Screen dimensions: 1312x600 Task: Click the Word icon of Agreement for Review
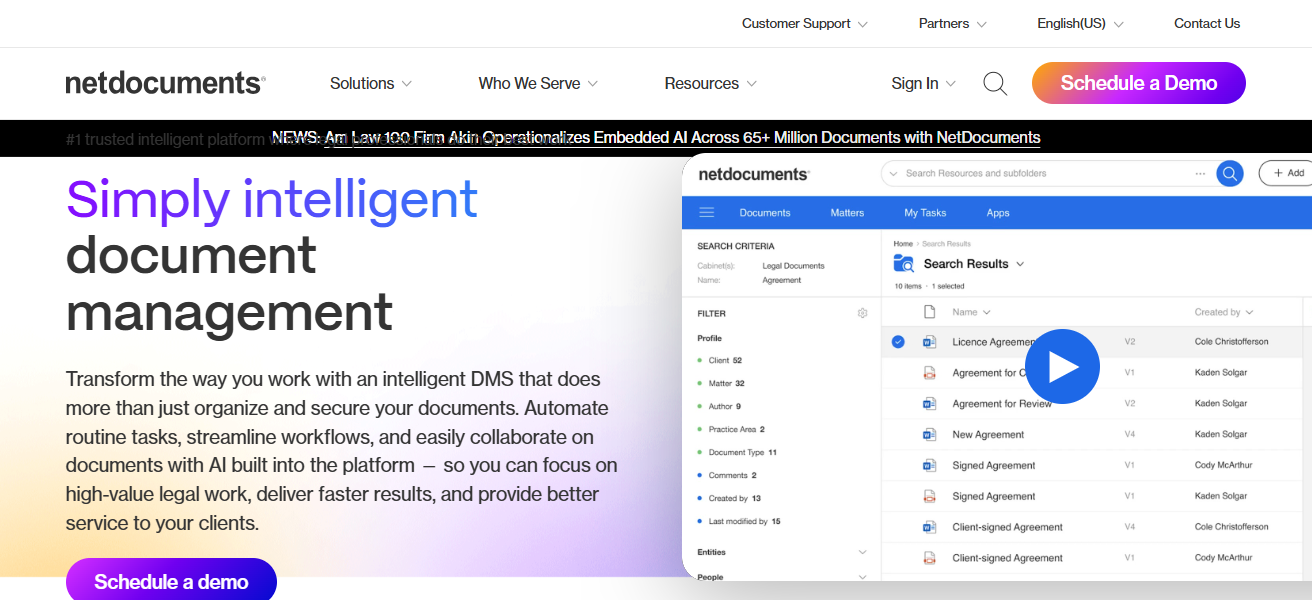(929, 404)
